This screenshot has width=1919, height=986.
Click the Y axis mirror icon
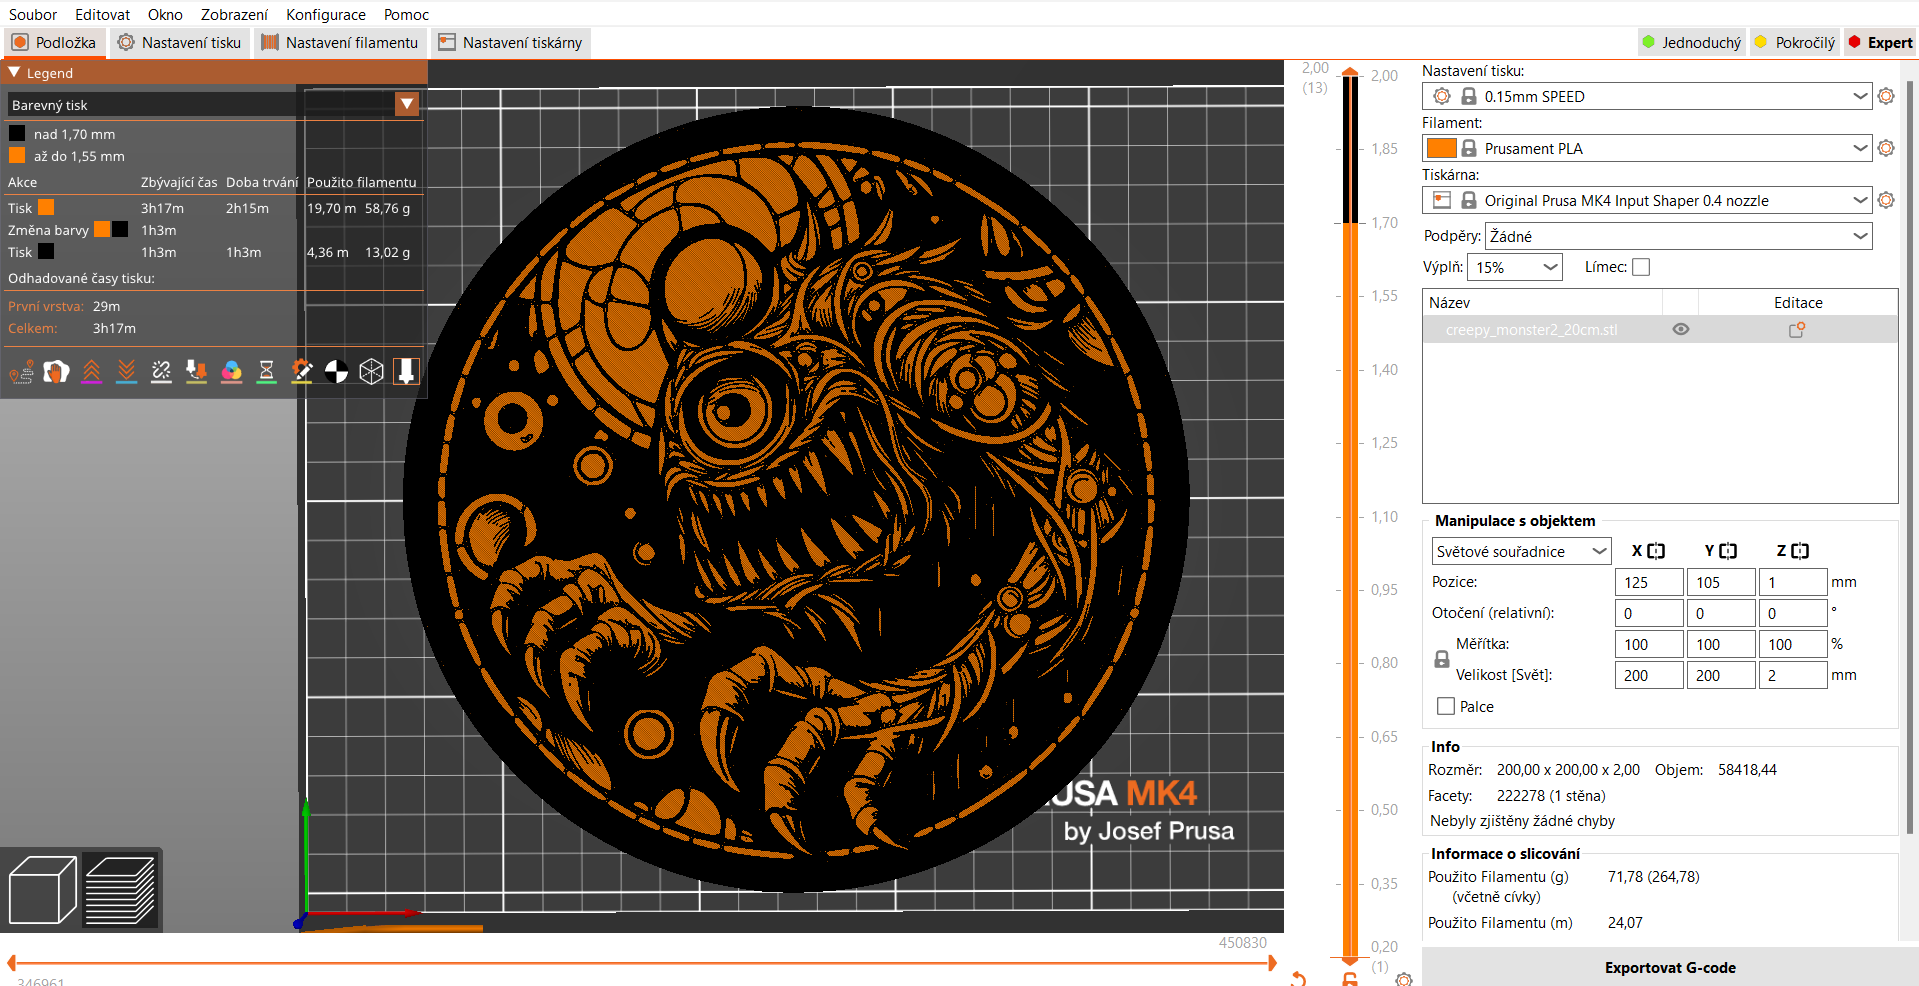(1728, 551)
